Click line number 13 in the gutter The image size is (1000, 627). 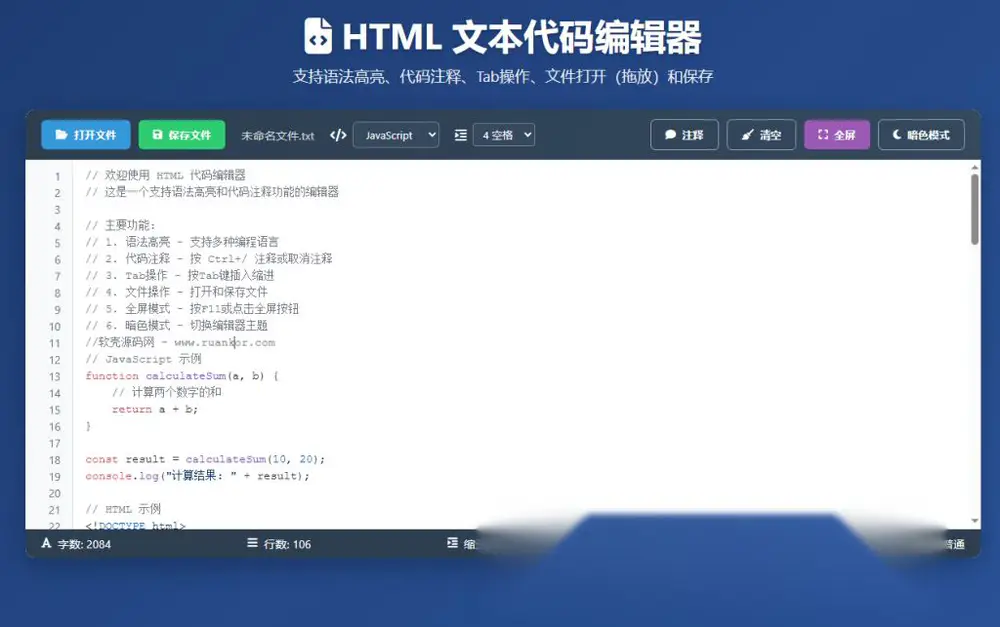[55, 376]
